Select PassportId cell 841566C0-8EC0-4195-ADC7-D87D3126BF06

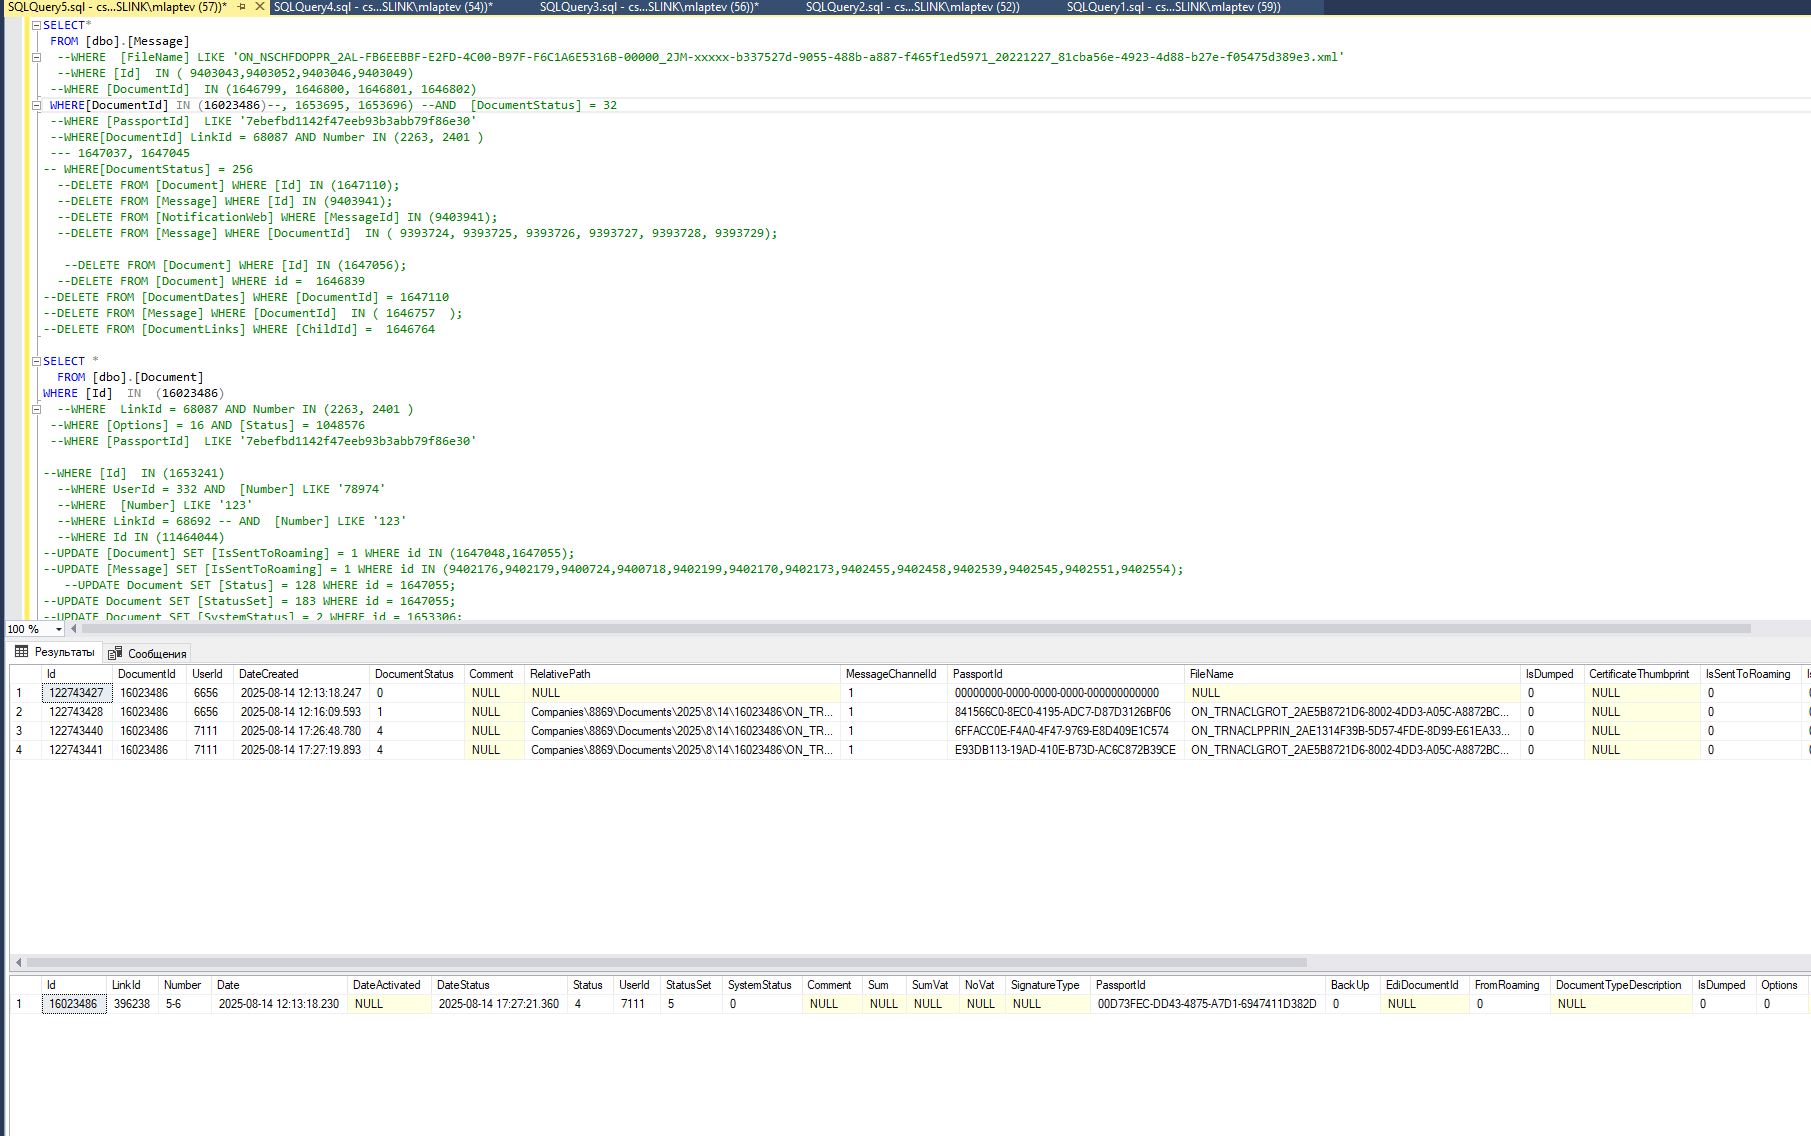point(1065,712)
